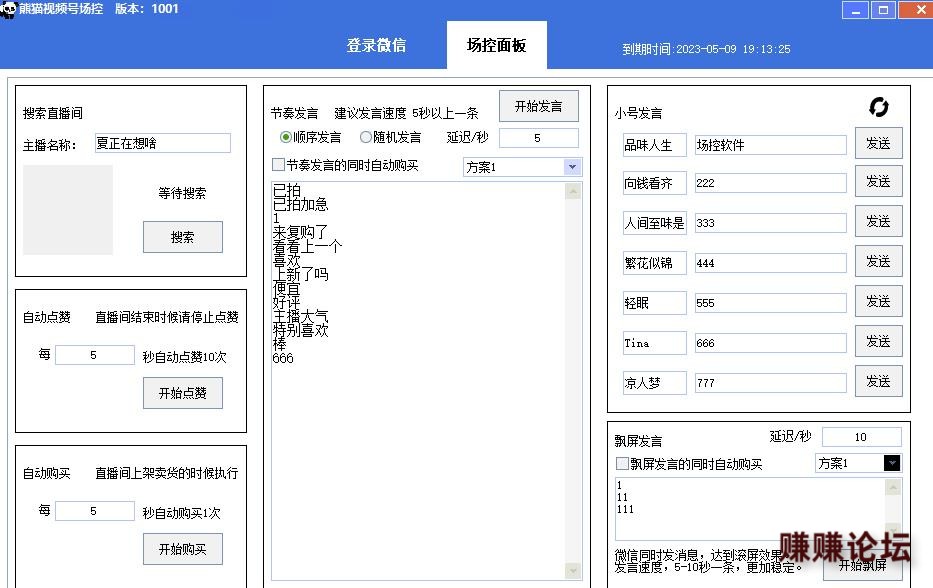The height and width of the screenshot is (588, 933).
Task: Click the message field containing 777
Action: (x=771, y=382)
